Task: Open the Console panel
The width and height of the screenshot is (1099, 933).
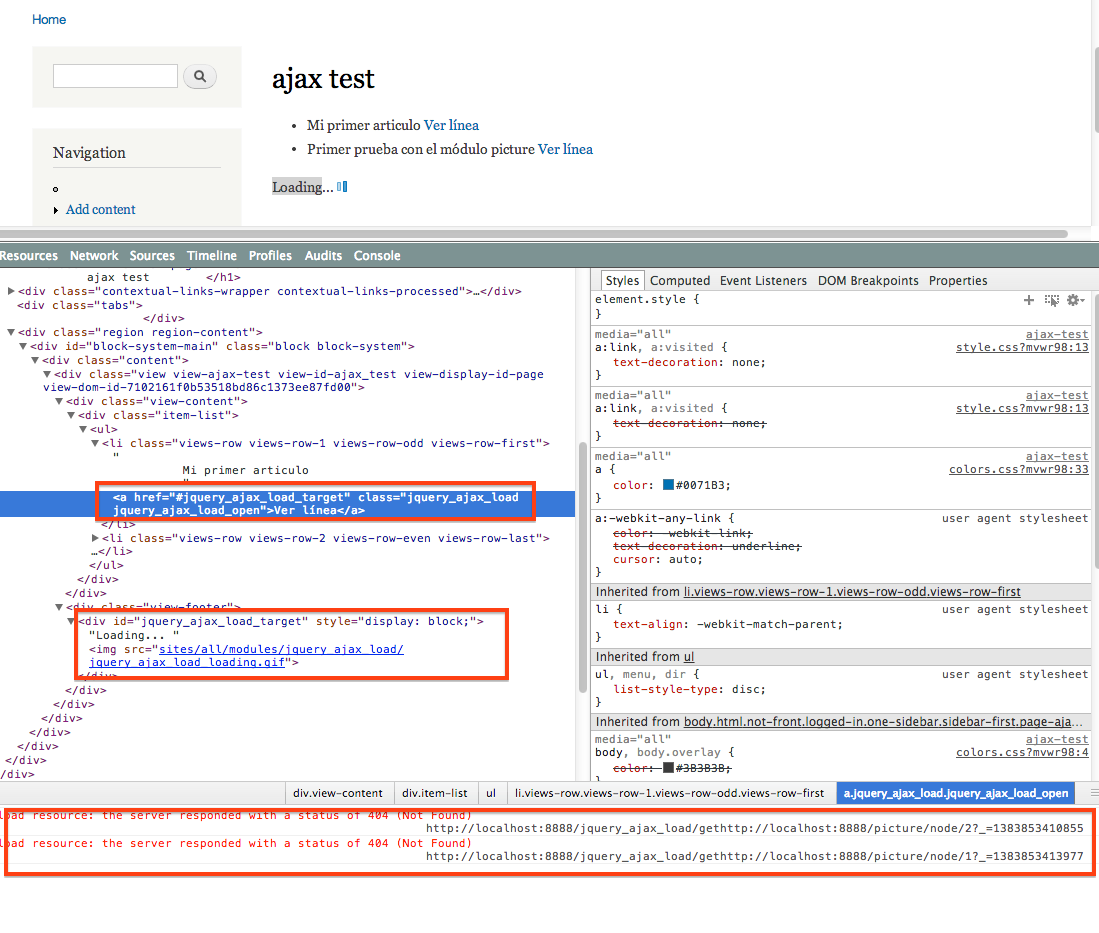Action: 377,256
